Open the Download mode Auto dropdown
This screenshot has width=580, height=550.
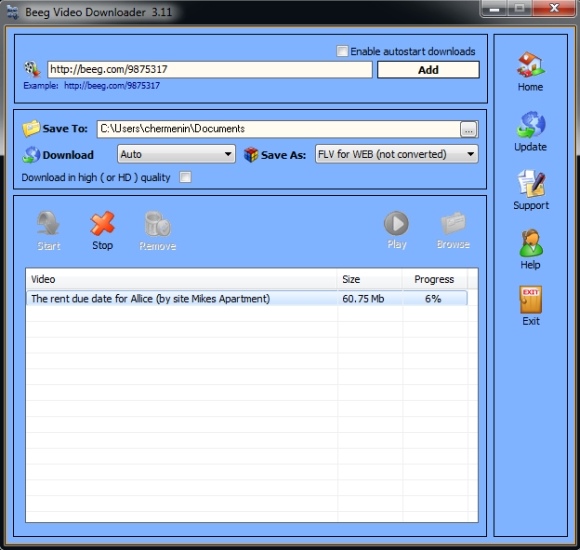click(x=176, y=154)
